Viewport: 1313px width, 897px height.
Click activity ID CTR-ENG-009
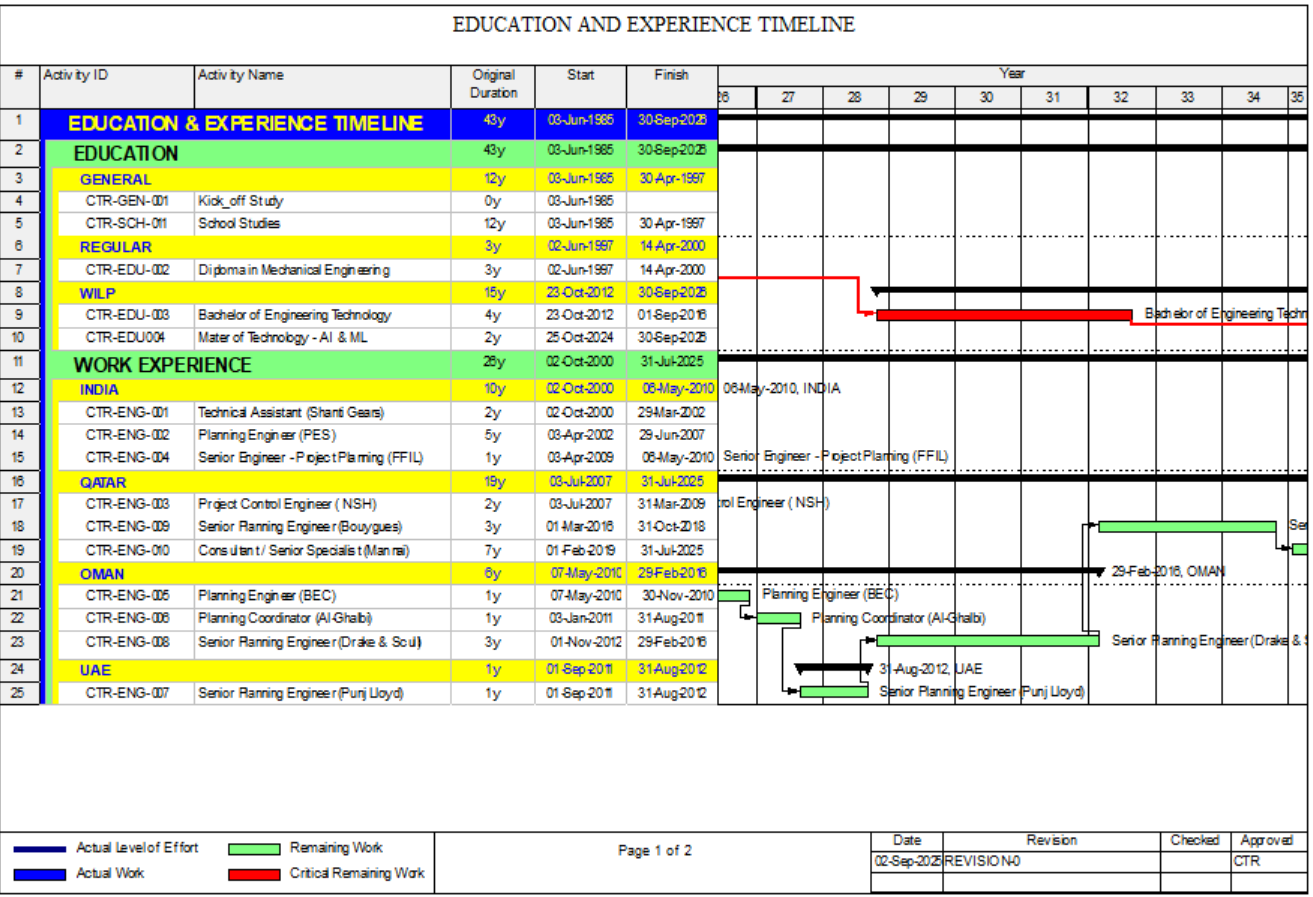tap(126, 526)
